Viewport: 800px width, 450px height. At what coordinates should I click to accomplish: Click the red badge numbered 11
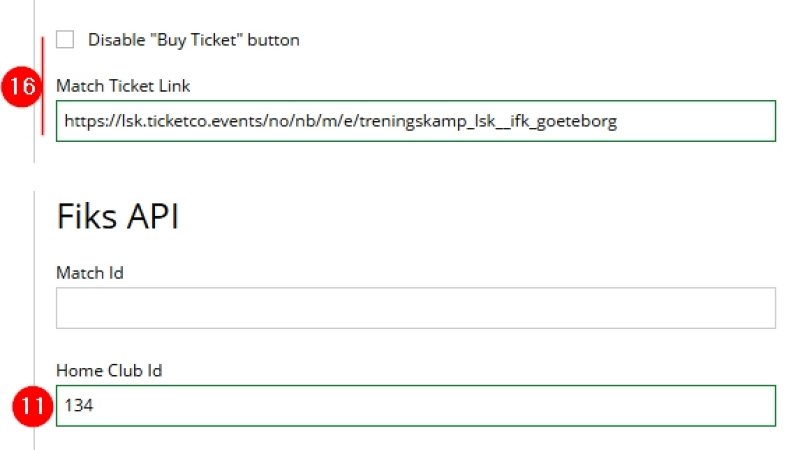(31, 406)
